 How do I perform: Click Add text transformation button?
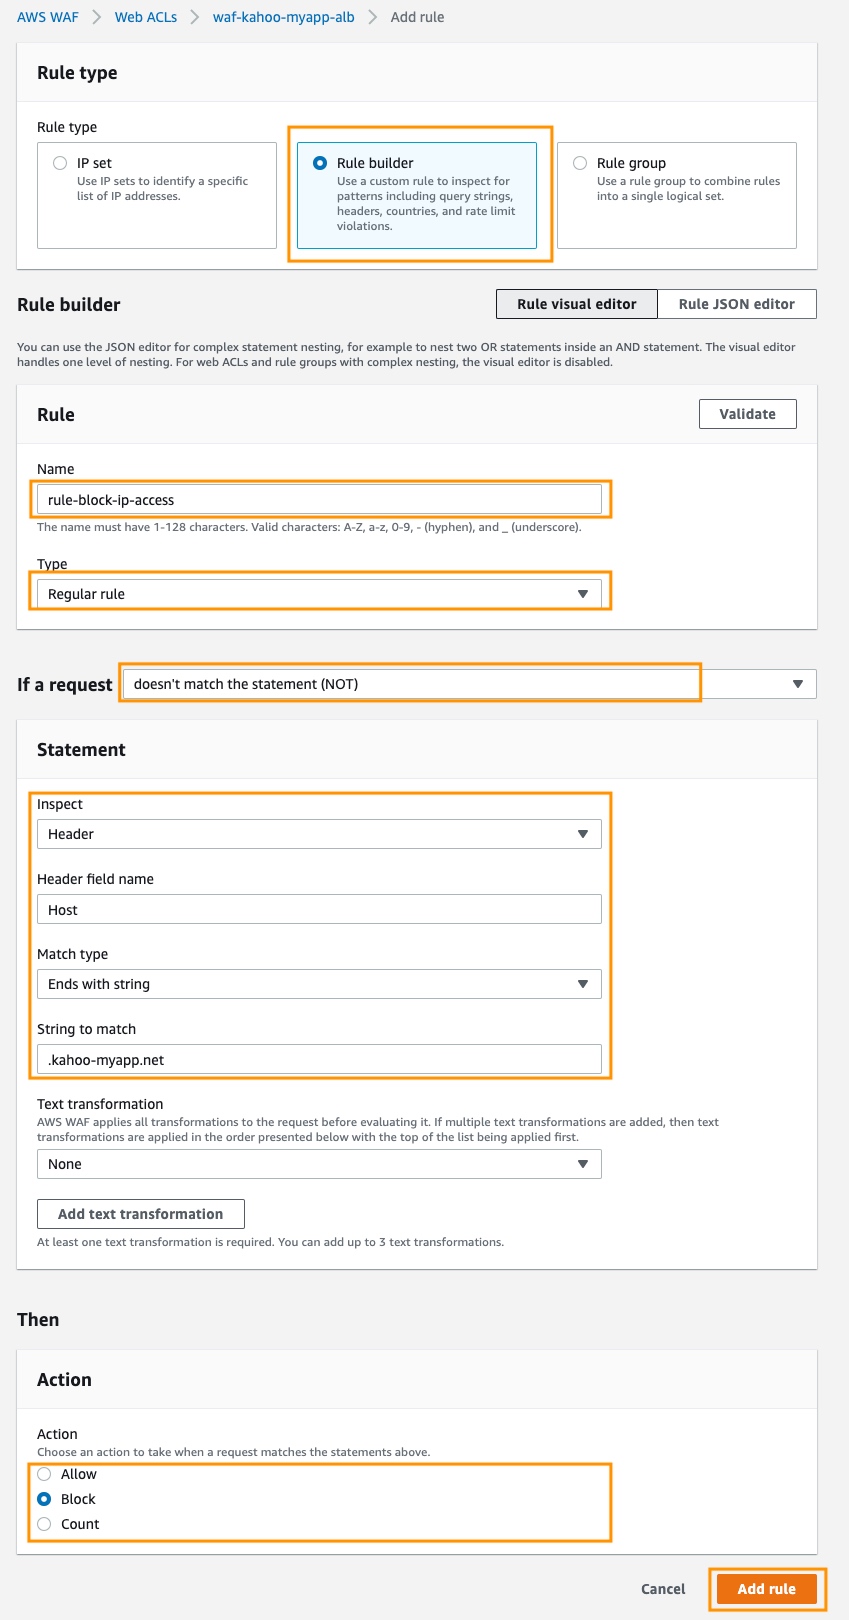pos(141,1214)
